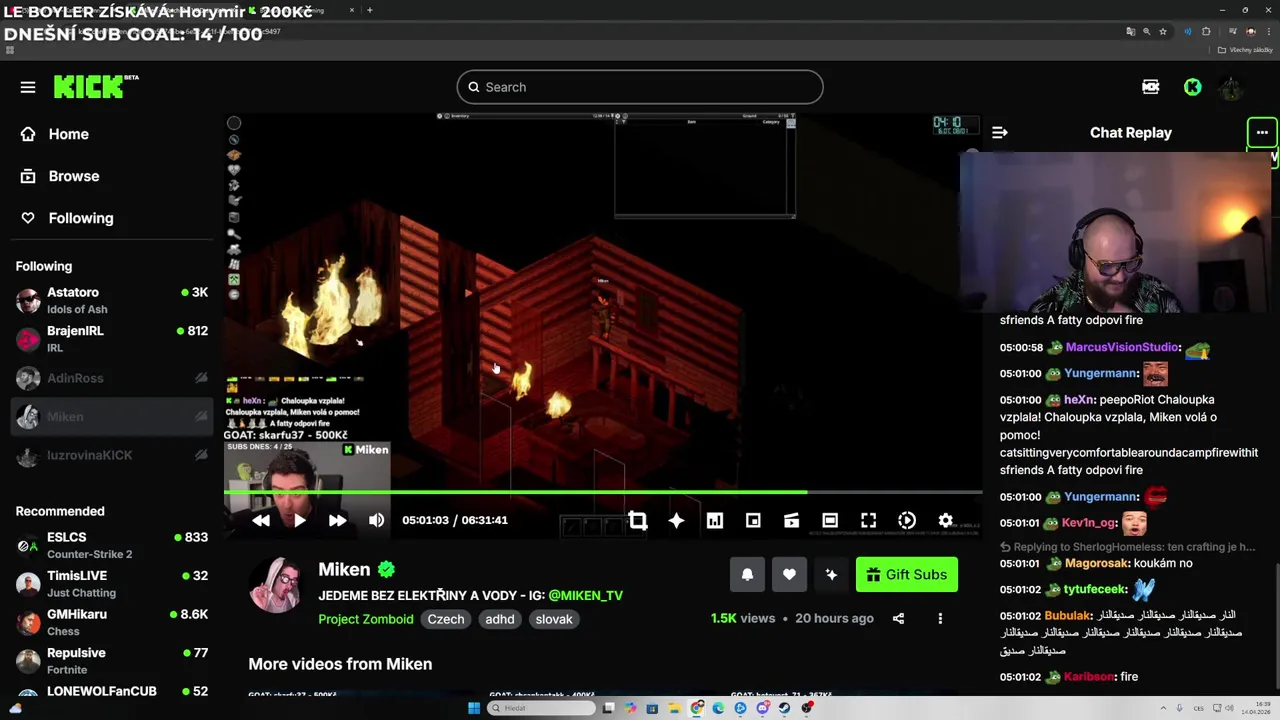
Task: Open the user profile avatar menu
Action: point(1231,87)
